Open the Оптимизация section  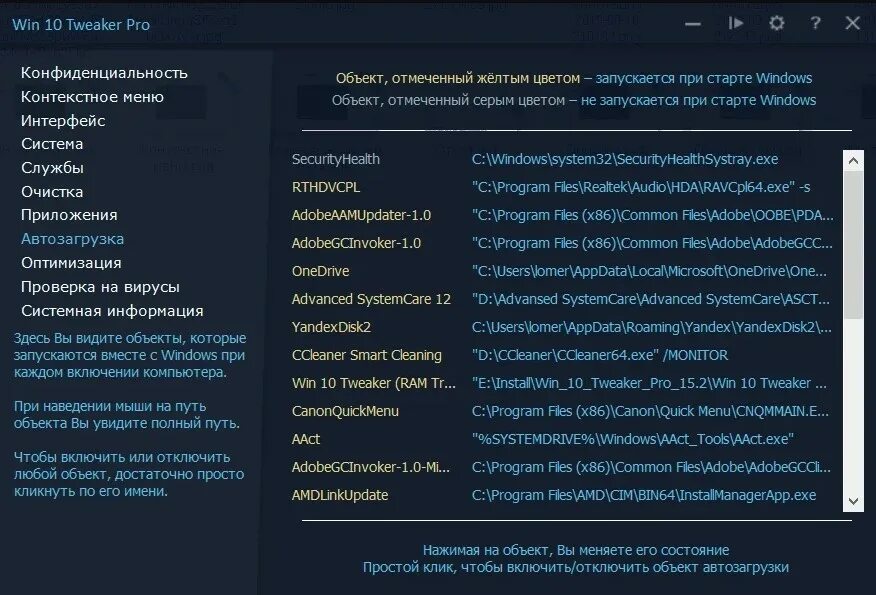[x=71, y=263]
